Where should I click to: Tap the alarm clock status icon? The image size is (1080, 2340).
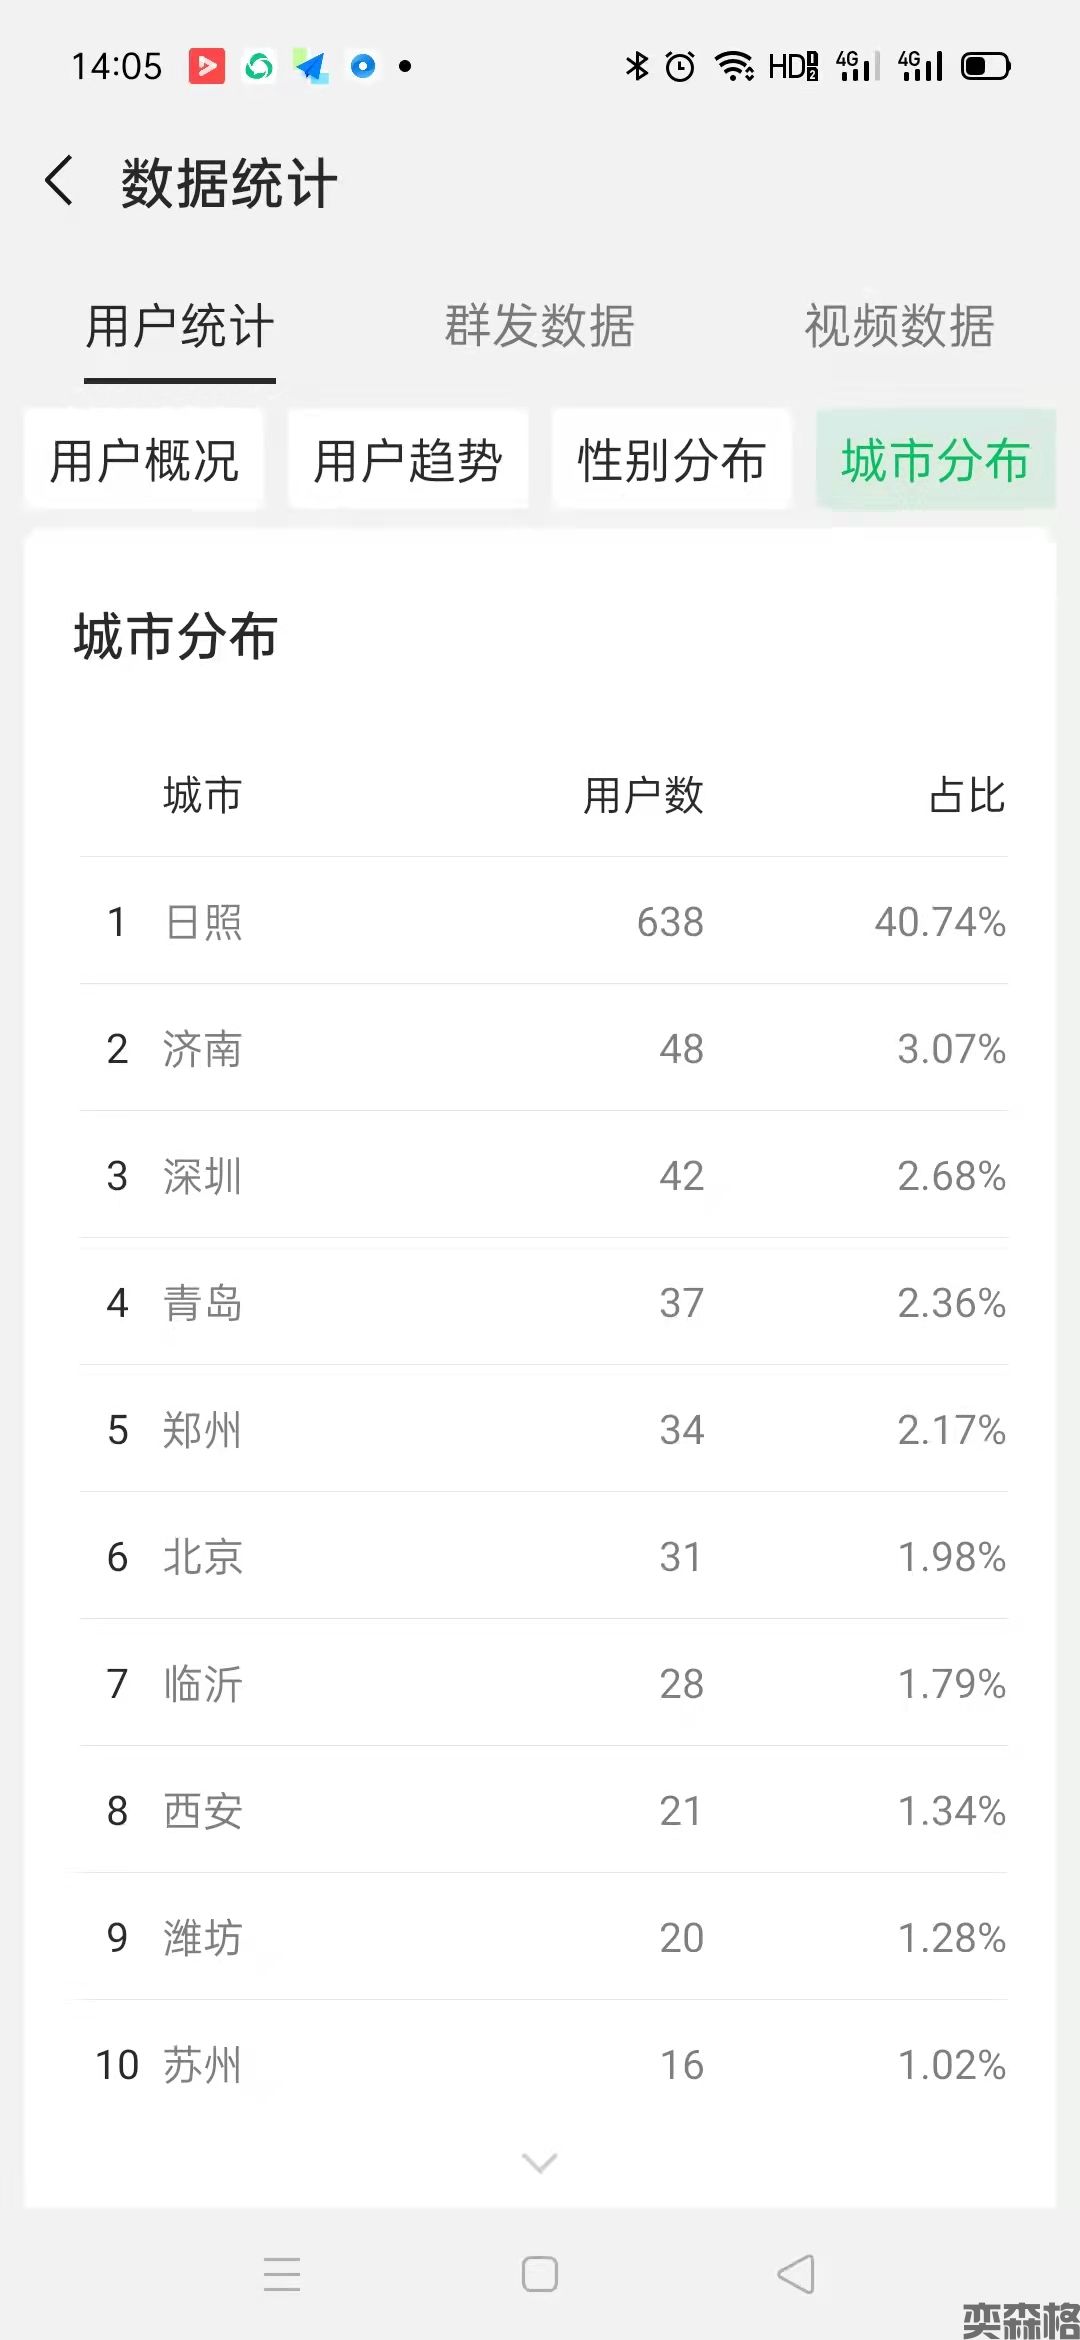pos(680,66)
